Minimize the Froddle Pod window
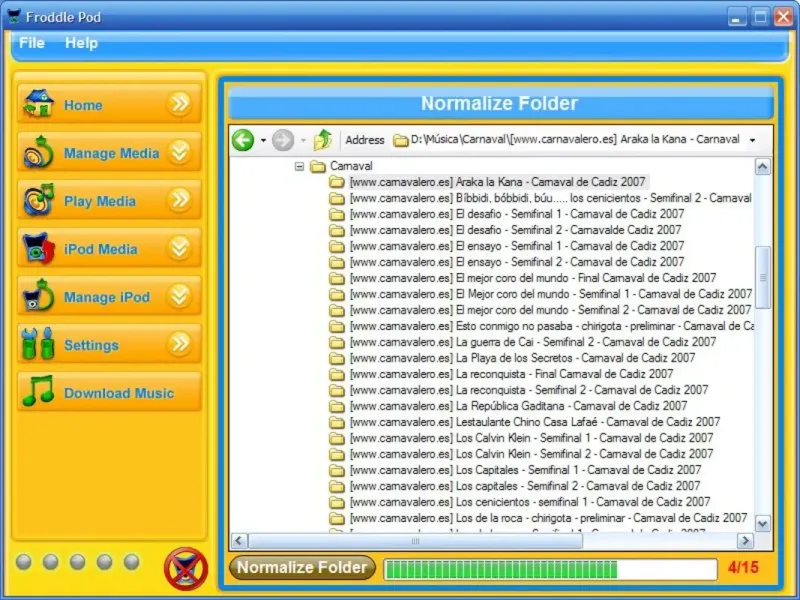 coord(736,17)
